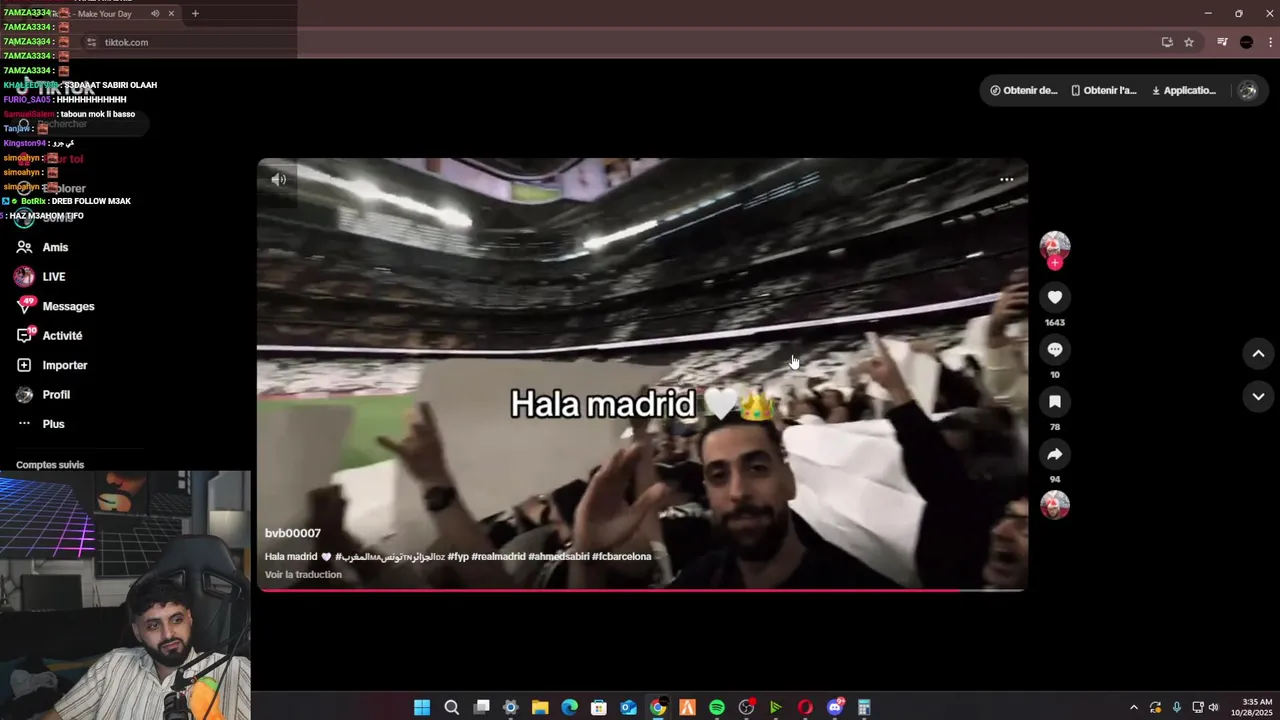Open Amis in the sidebar

point(42,247)
